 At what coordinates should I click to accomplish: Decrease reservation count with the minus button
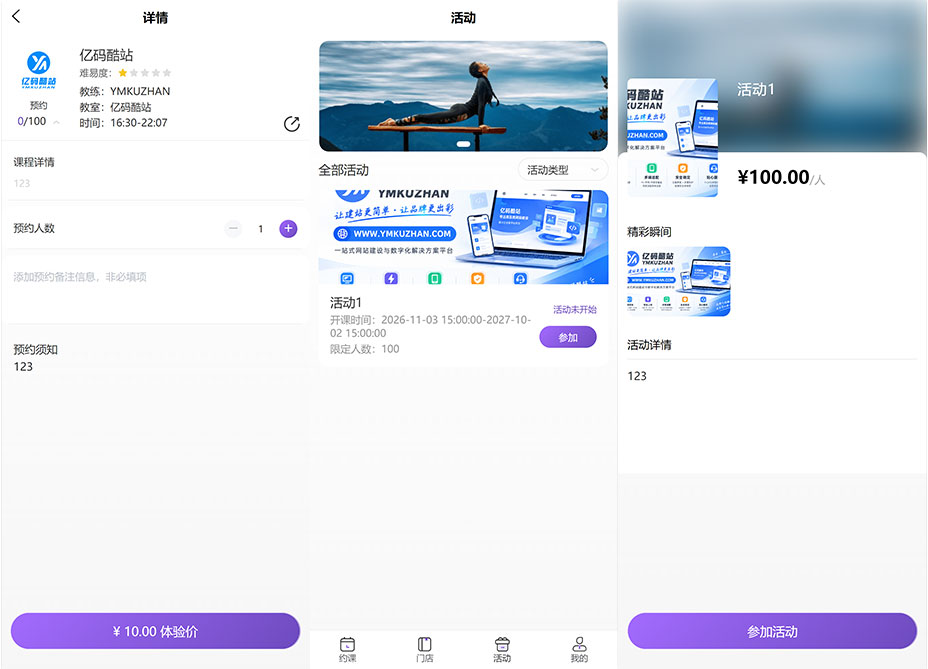click(x=233, y=229)
